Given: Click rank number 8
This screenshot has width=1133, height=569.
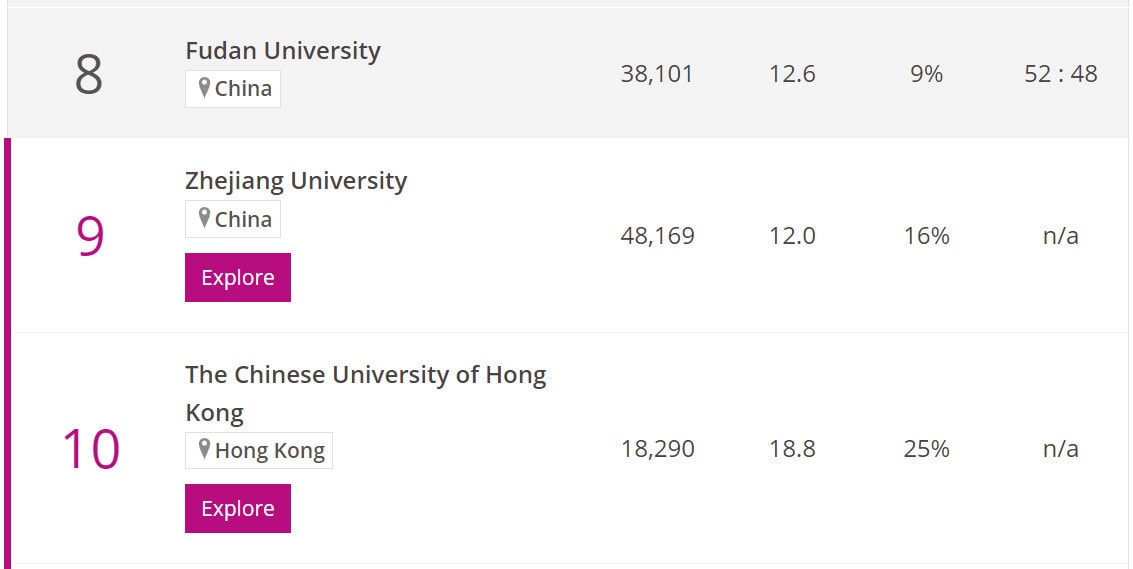Looking at the screenshot, I should (89, 74).
